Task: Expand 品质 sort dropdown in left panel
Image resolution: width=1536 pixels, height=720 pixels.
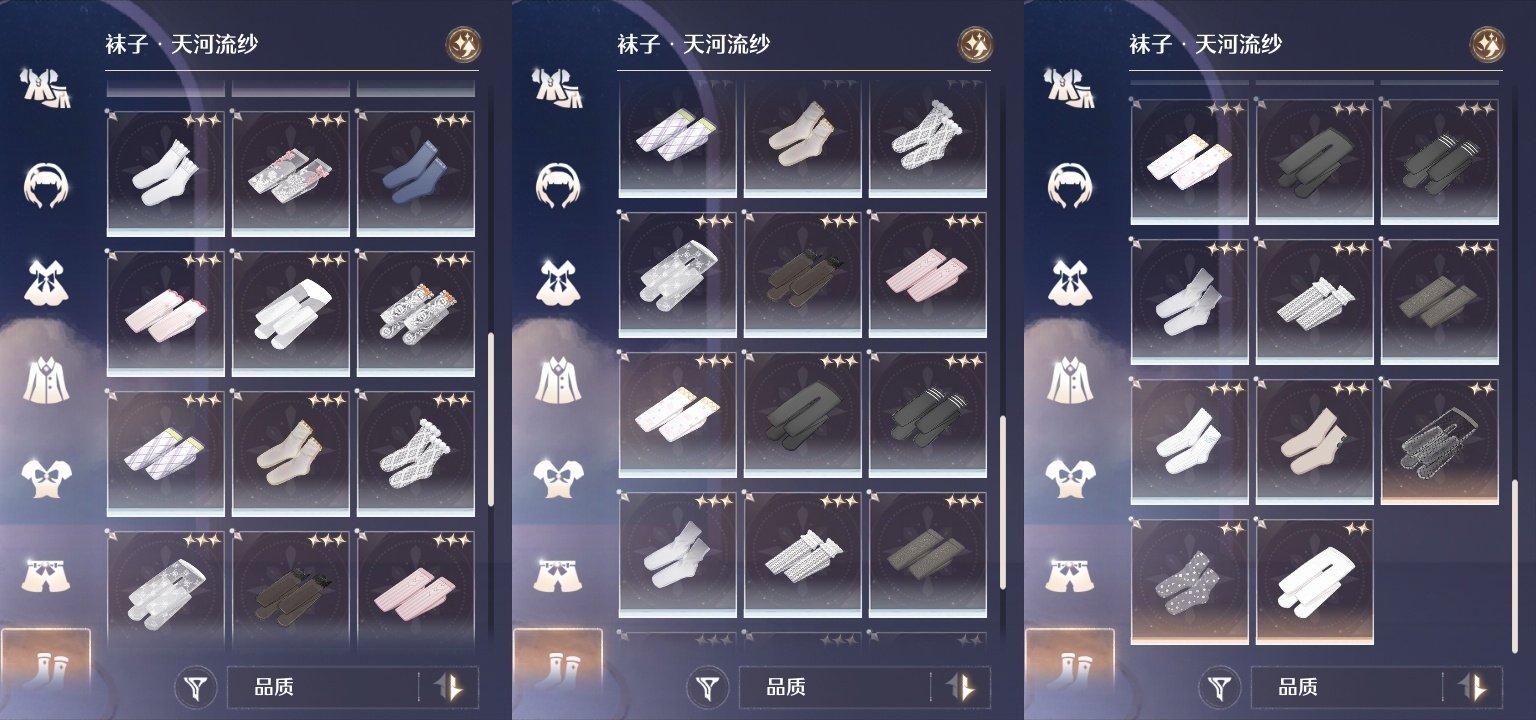Action: pyautogui.click(x=324, y=687)
